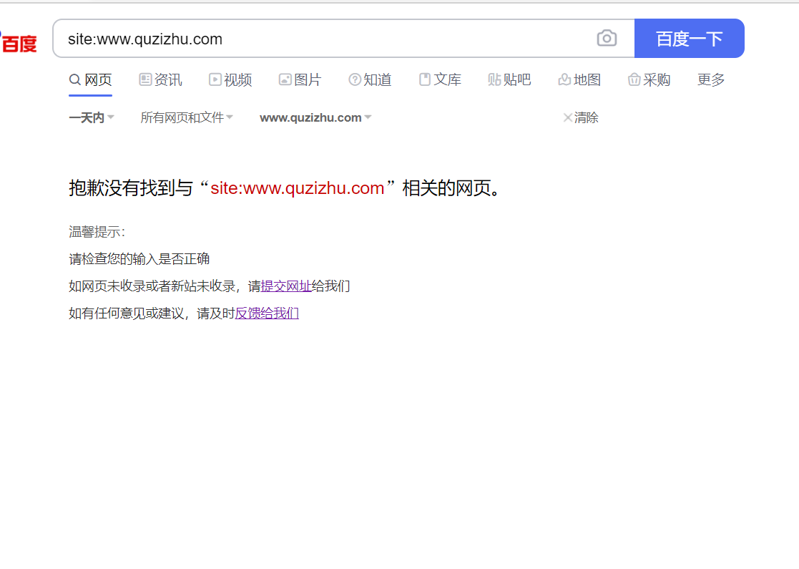Expand the www.quzizhu.com site filter dropdown

[x=315, y=118]
